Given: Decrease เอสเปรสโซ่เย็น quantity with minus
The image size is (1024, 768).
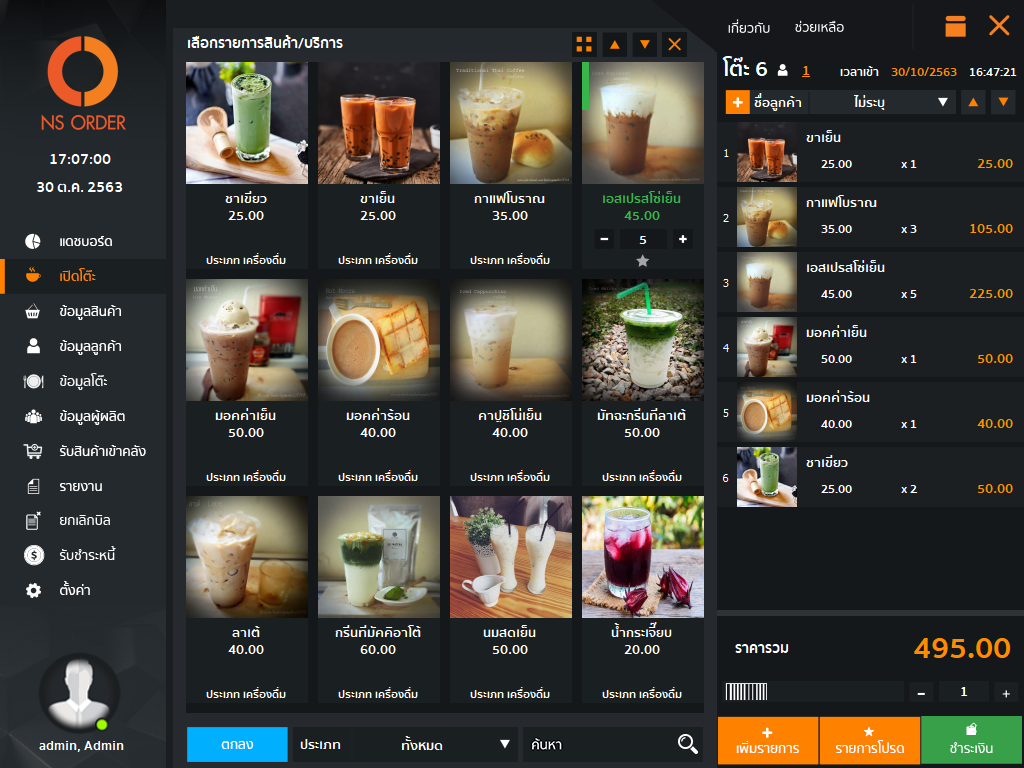Looking at the screenshot, I should [604, 240].
